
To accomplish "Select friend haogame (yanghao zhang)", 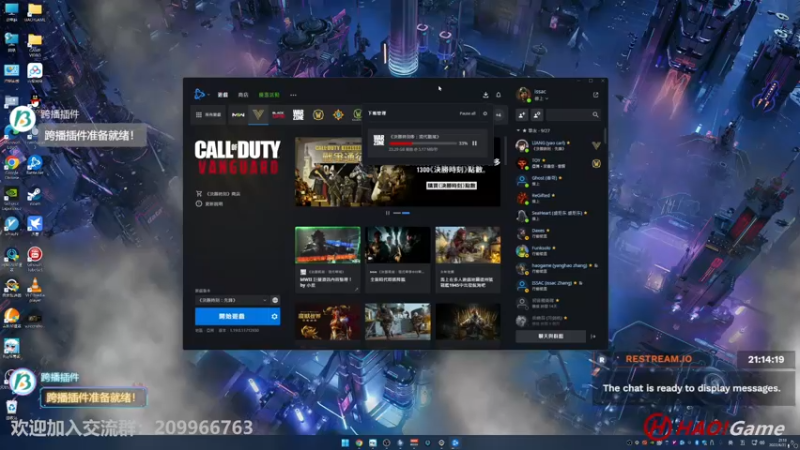I will [558, 268].
